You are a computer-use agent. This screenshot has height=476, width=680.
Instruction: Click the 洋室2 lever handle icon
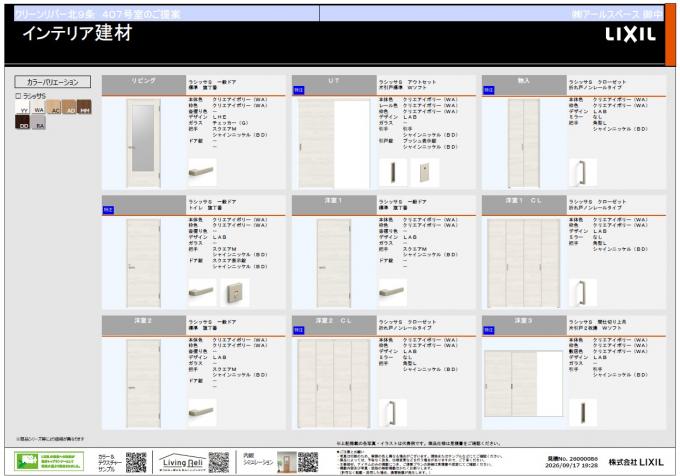pos(202,412)
